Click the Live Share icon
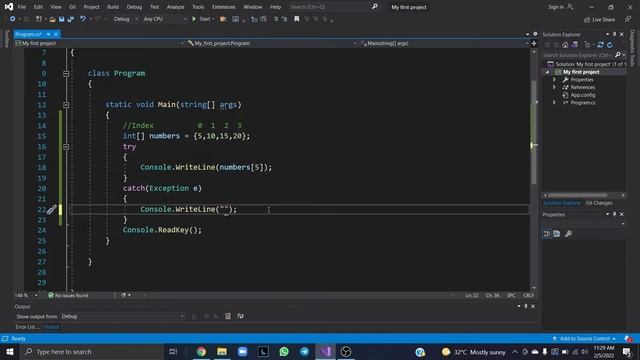The height and width of the screenshot is (360, 640). click(x=587, y=20)
